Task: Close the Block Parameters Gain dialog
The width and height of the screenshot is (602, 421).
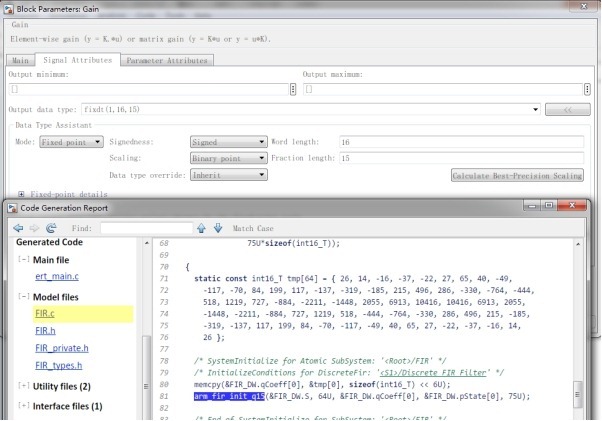Action: click(x=584, y=6)
